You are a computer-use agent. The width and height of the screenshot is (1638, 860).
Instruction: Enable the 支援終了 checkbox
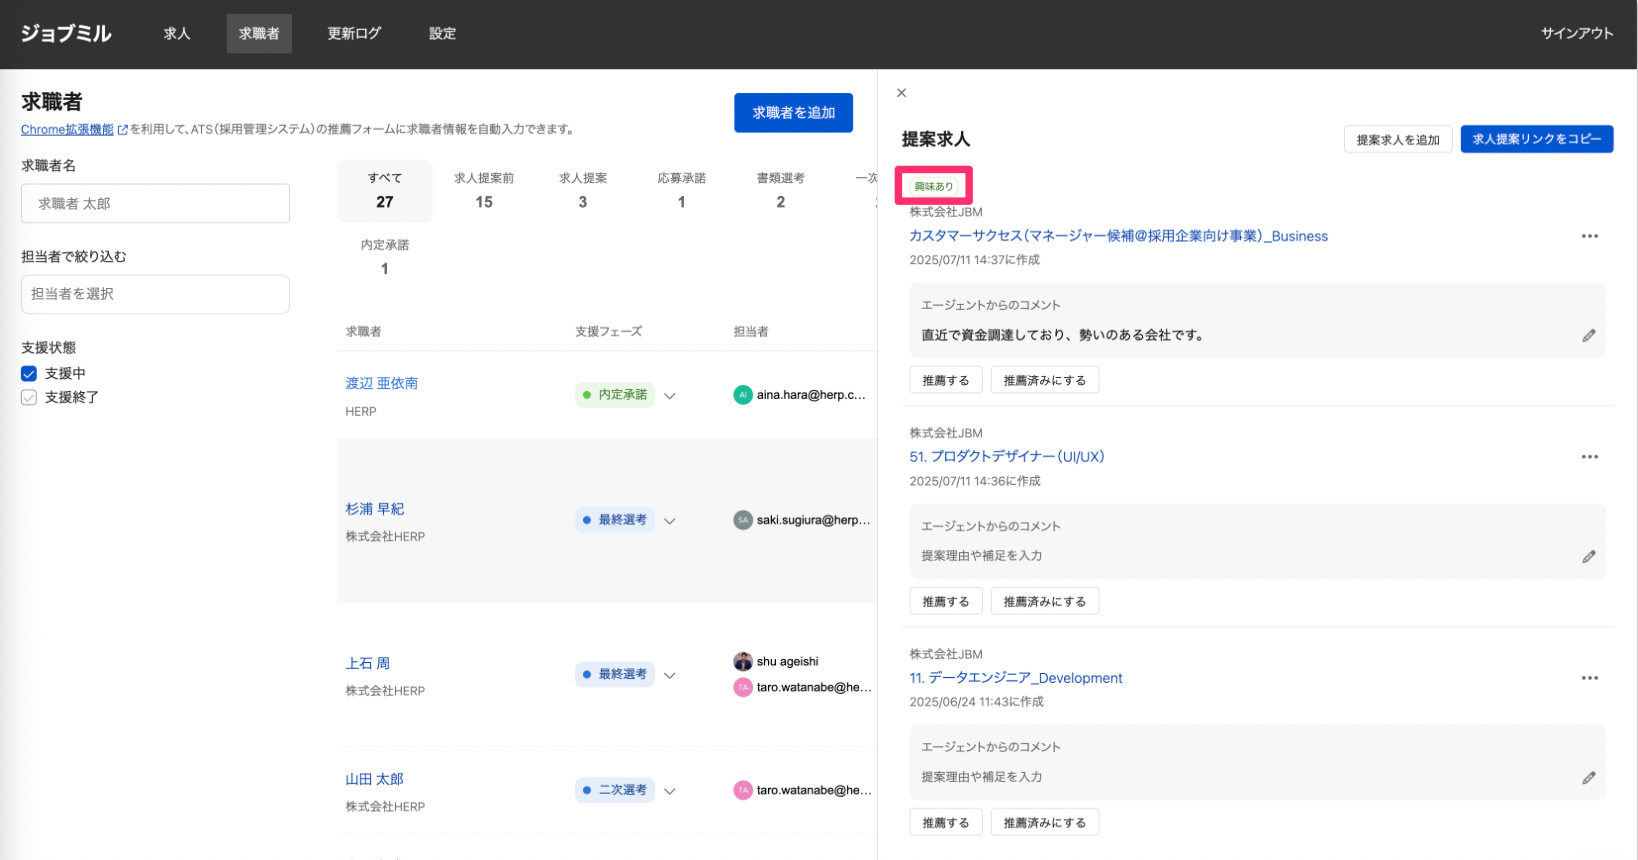29,398
